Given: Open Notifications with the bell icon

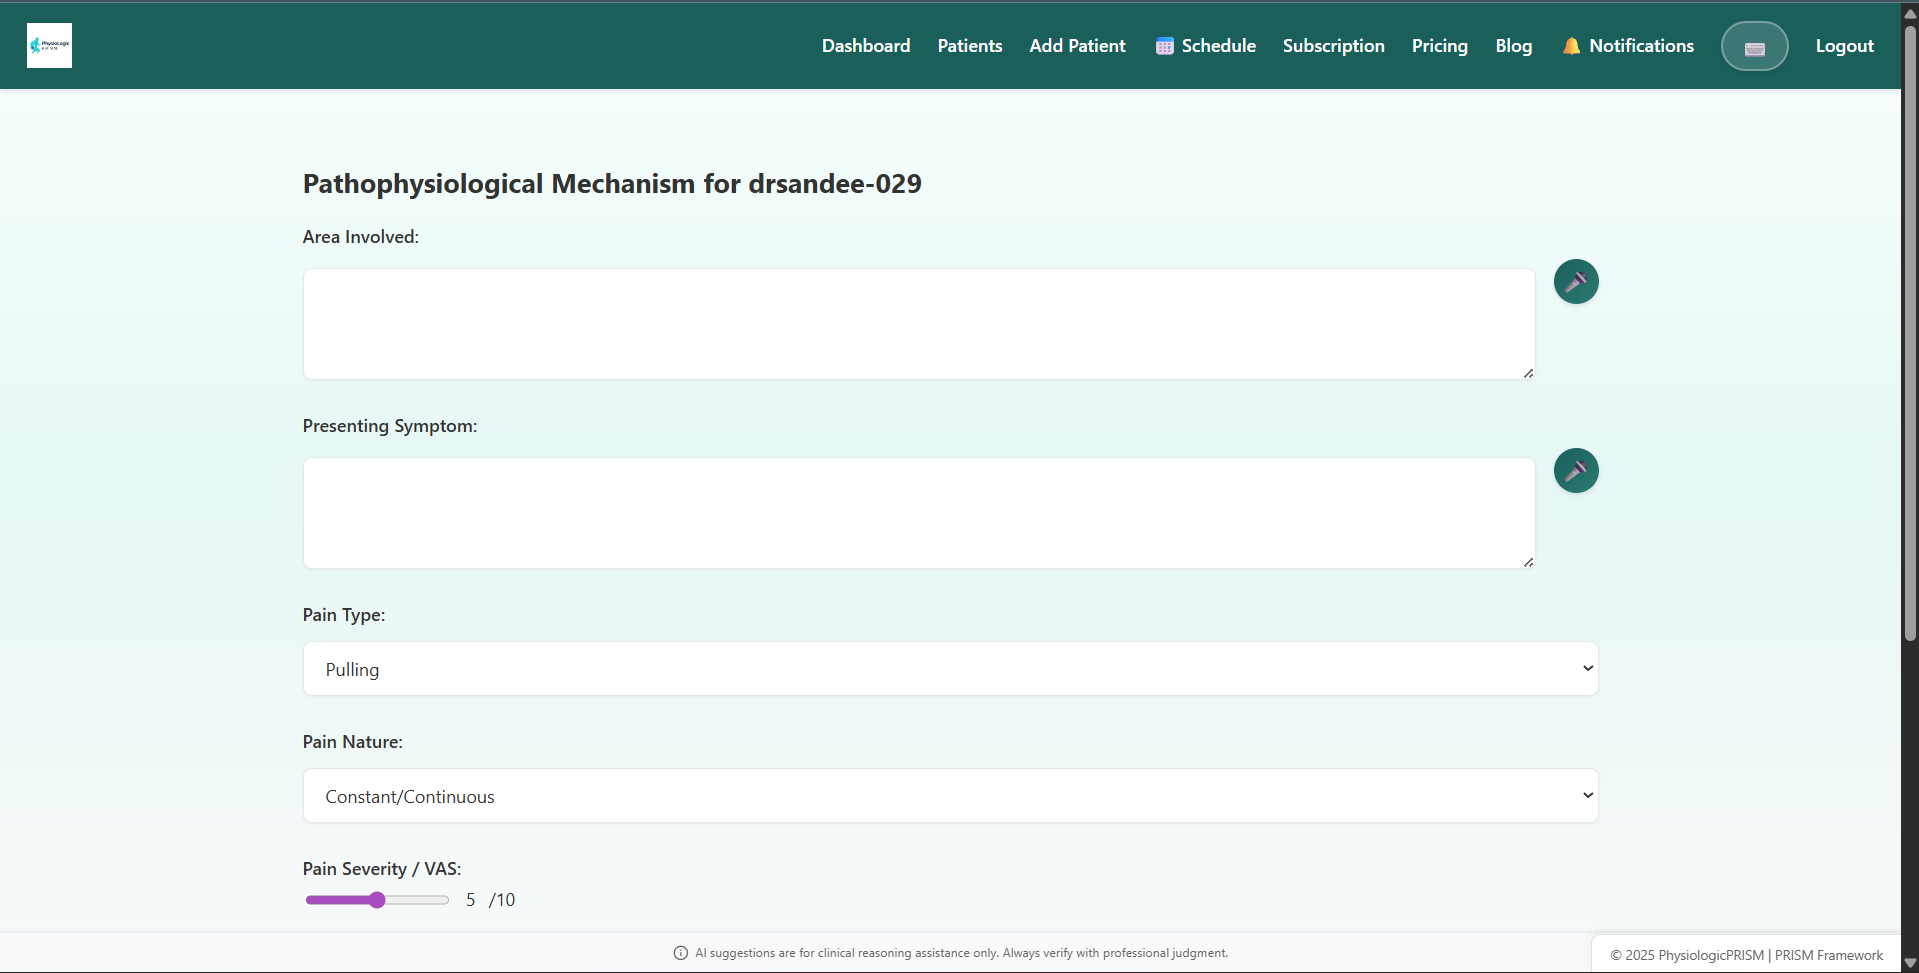Looking at the screenshot, I should tap(1571, 46).
